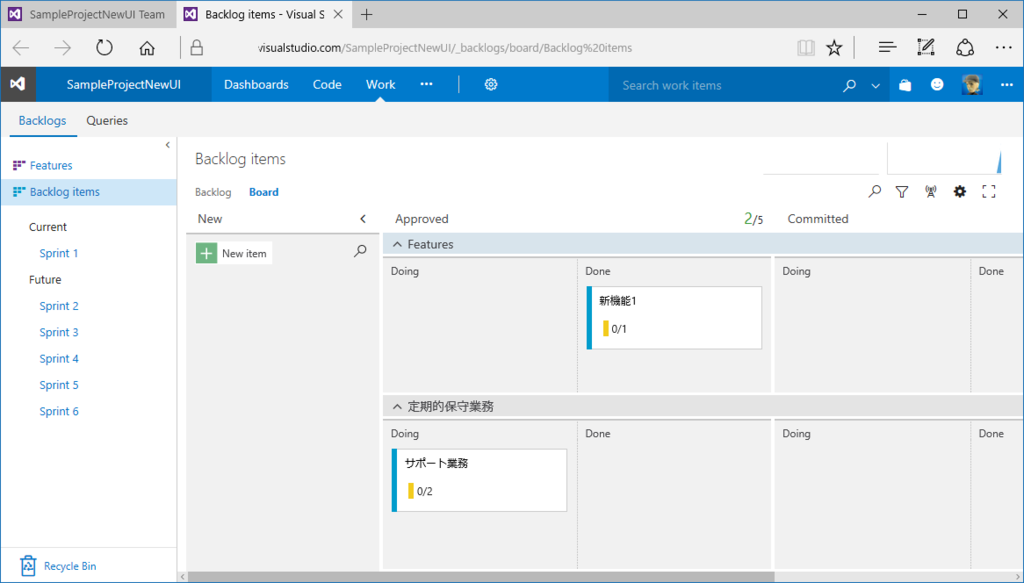Click the Search work items field
The height and width of the screenshot is (583, 1024).
[x=725, y=85]
